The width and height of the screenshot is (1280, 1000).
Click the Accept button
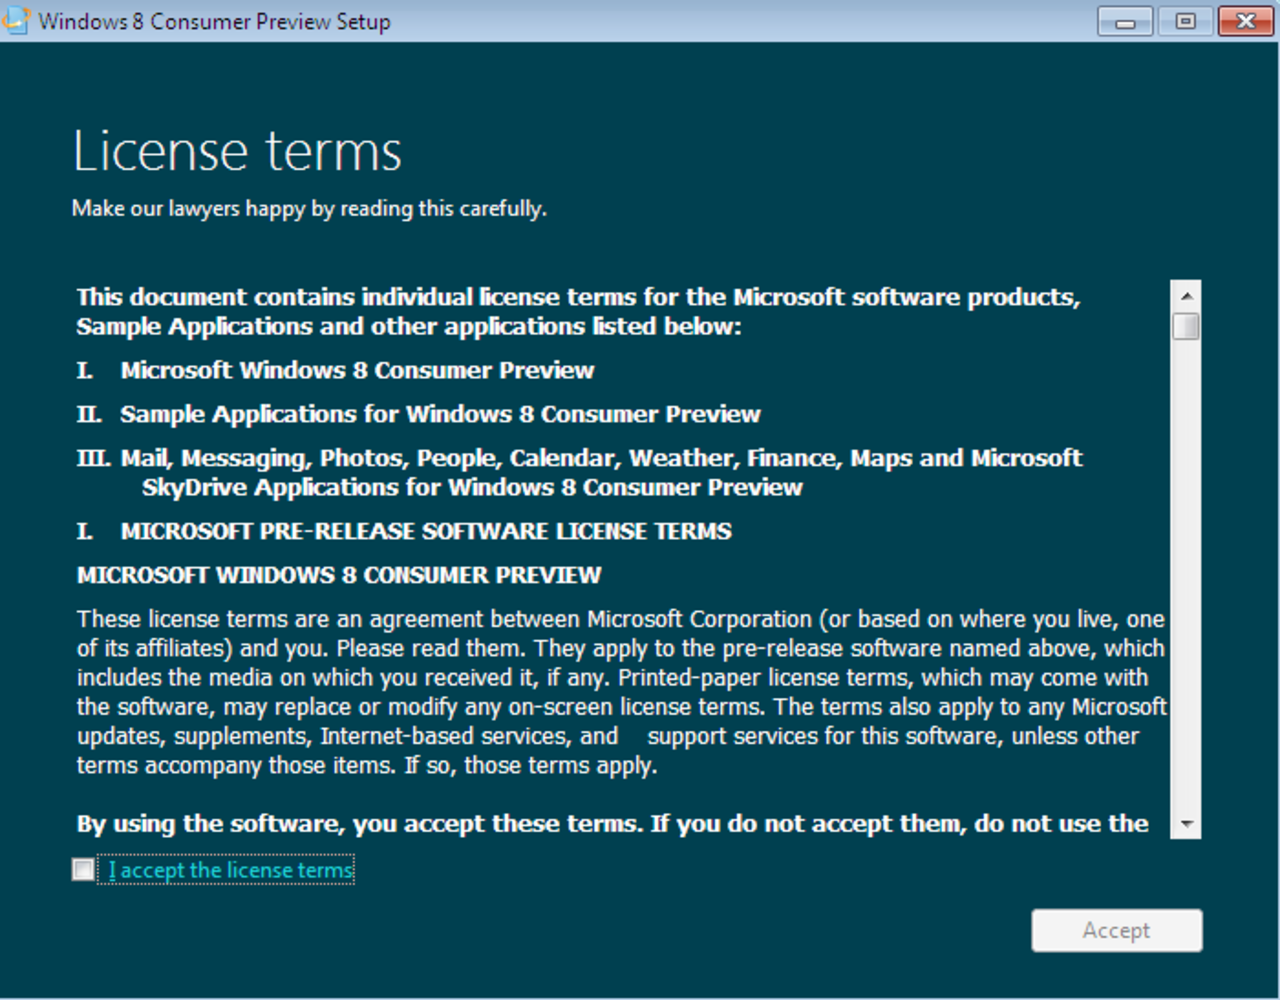point(1116,930)
